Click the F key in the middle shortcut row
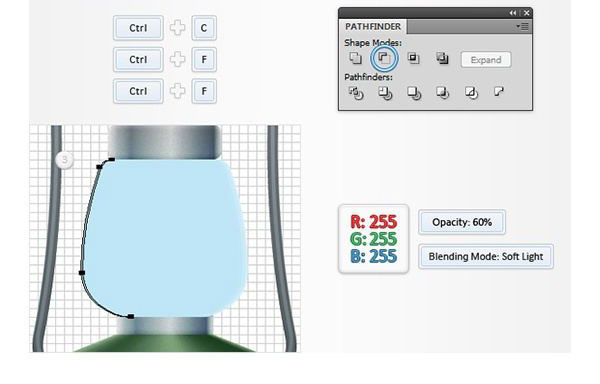Screen dimensions: 600x384 pyautogui.click(x=204, y=60)
